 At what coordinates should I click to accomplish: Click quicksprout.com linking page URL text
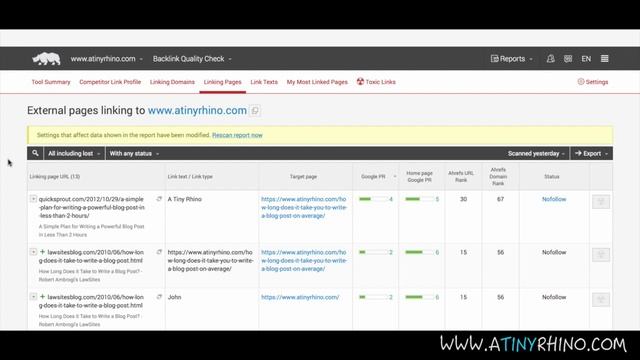click(x=91, y=207)
